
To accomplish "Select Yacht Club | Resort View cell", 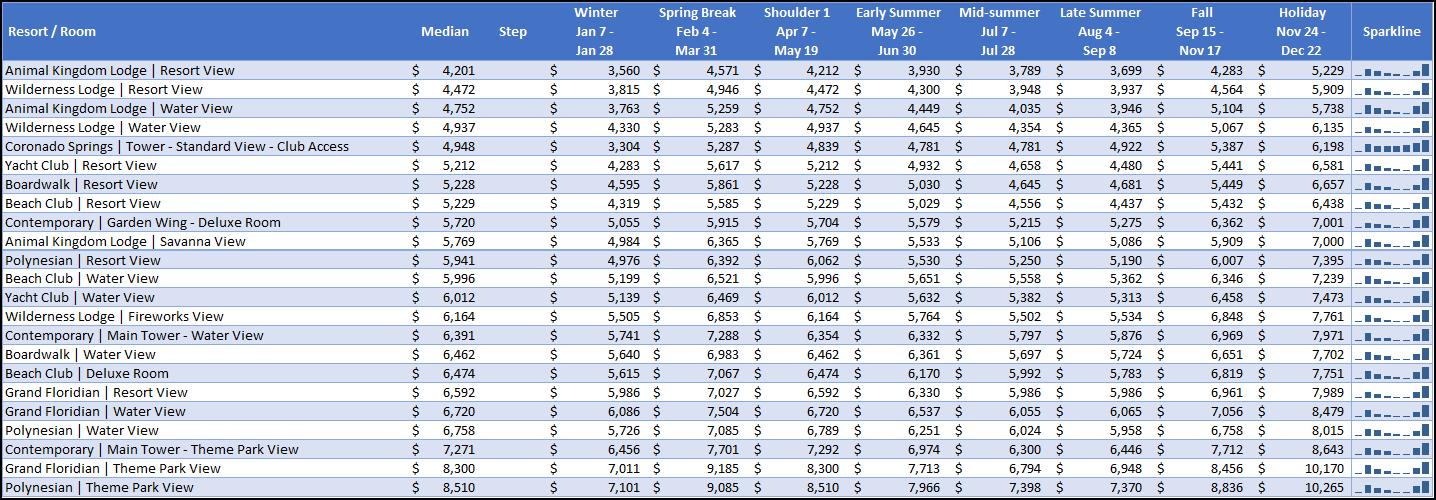I will click(x=81, y=165).
